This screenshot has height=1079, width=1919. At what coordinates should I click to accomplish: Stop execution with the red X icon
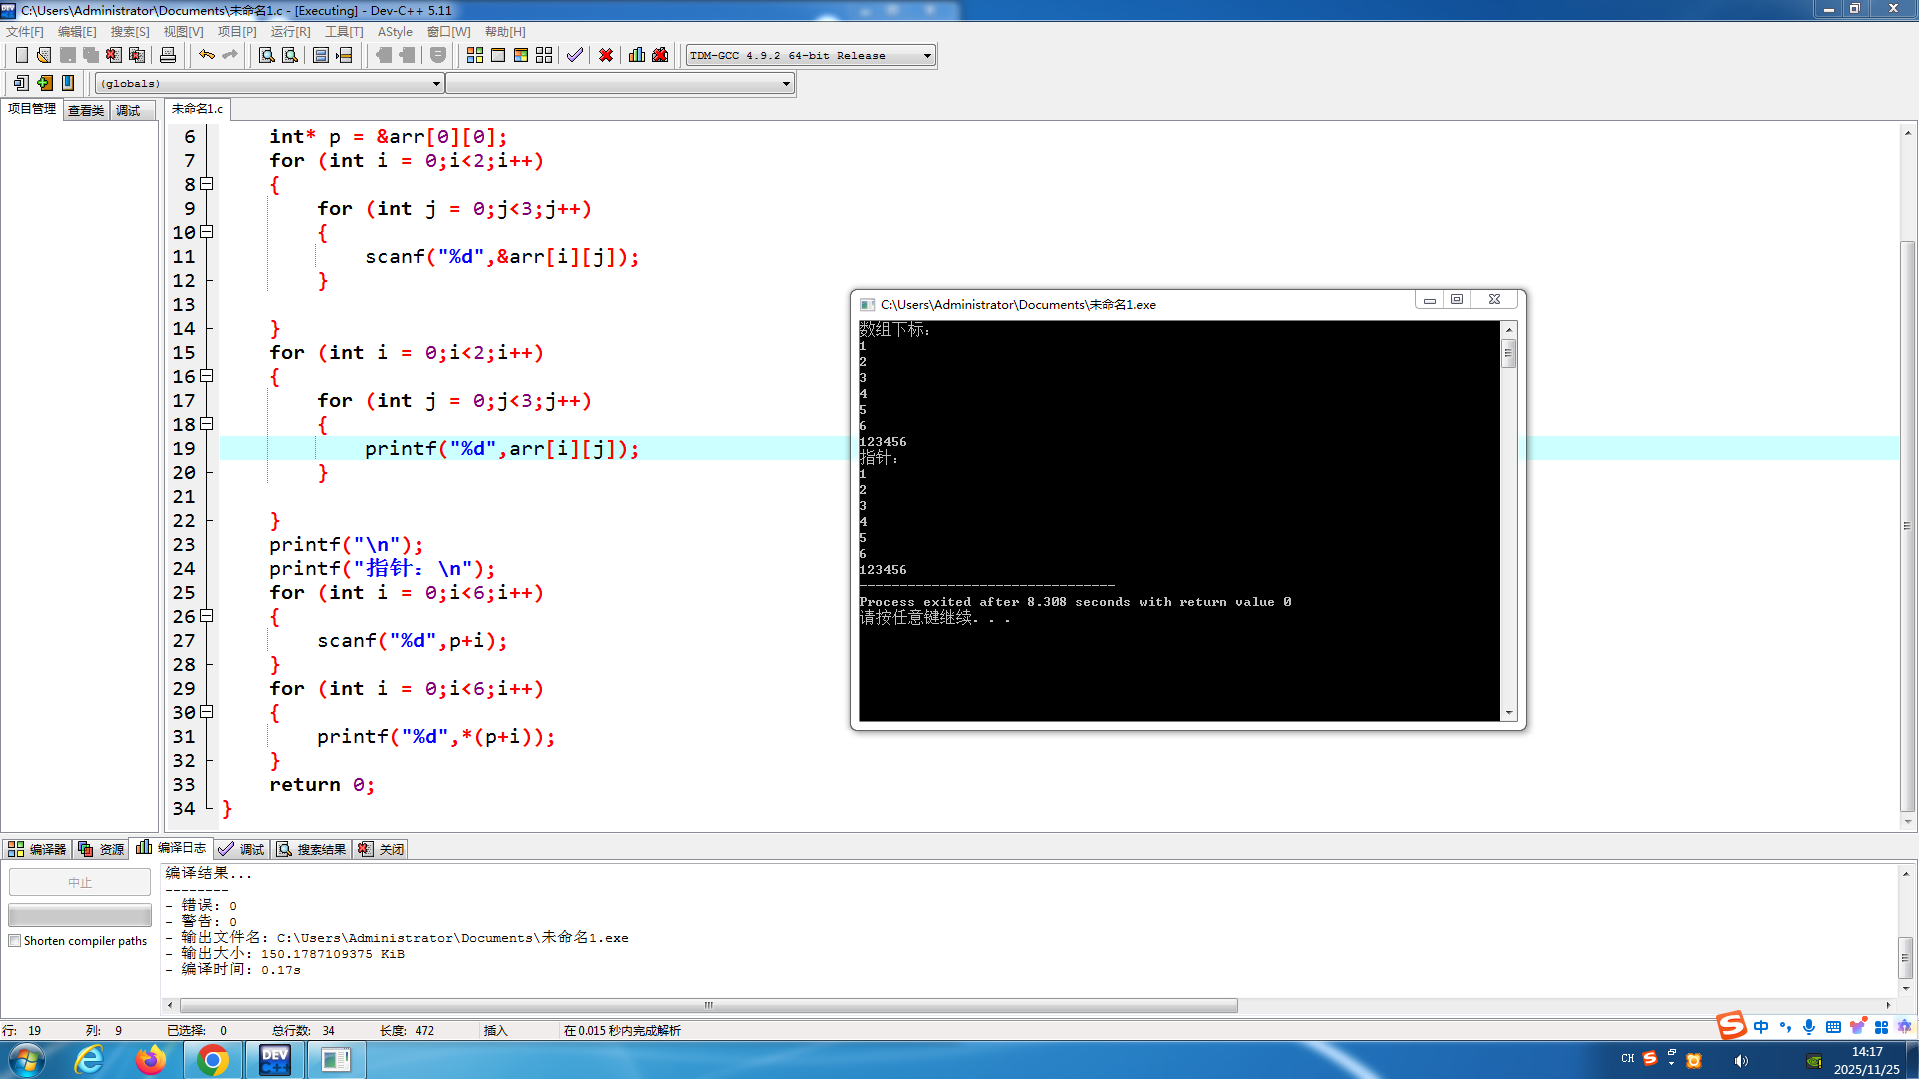click(x=606, y=55)
